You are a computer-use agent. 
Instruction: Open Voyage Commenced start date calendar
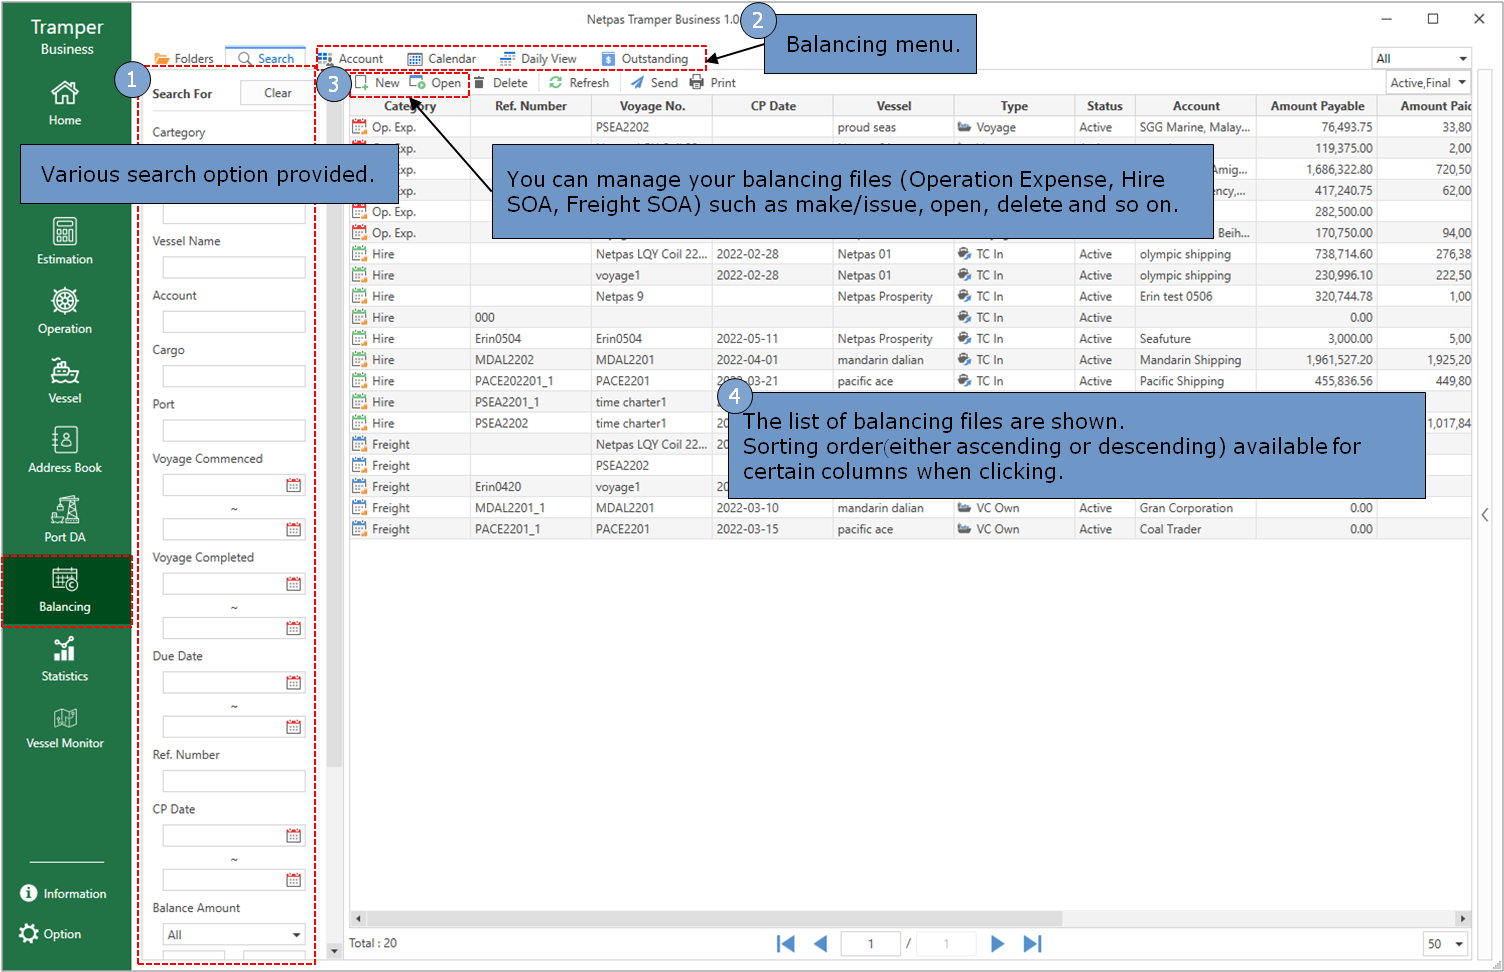click(x=293, y=485)
